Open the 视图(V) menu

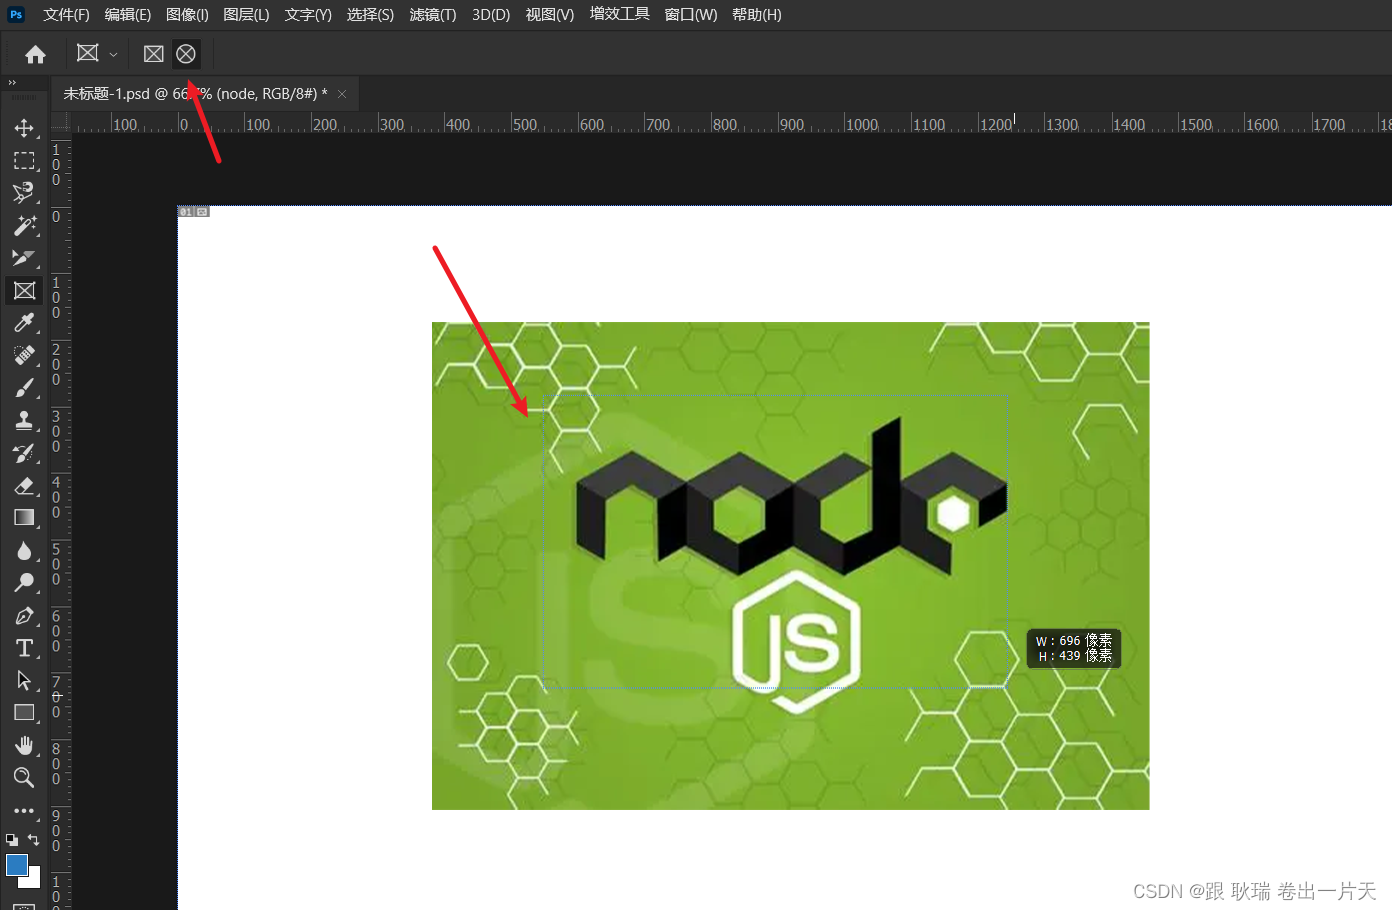[x=550, y=15]
